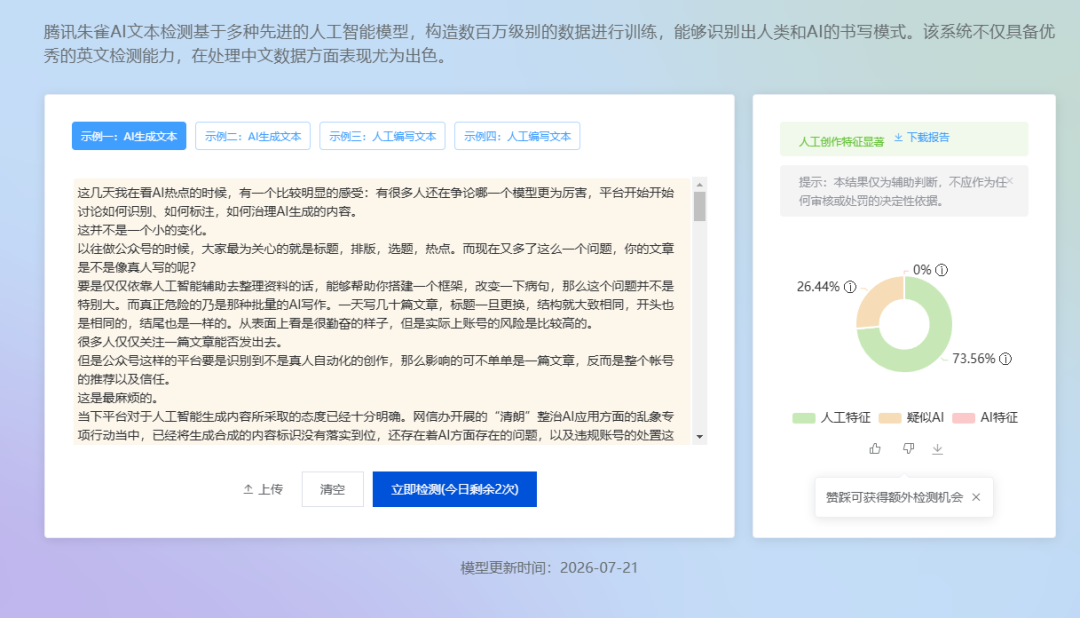The height and width of the screenshot is (618, 1080).
Task: Click the thumbs-up like icon
Action: pyautogui.click(x=875, y=449)
